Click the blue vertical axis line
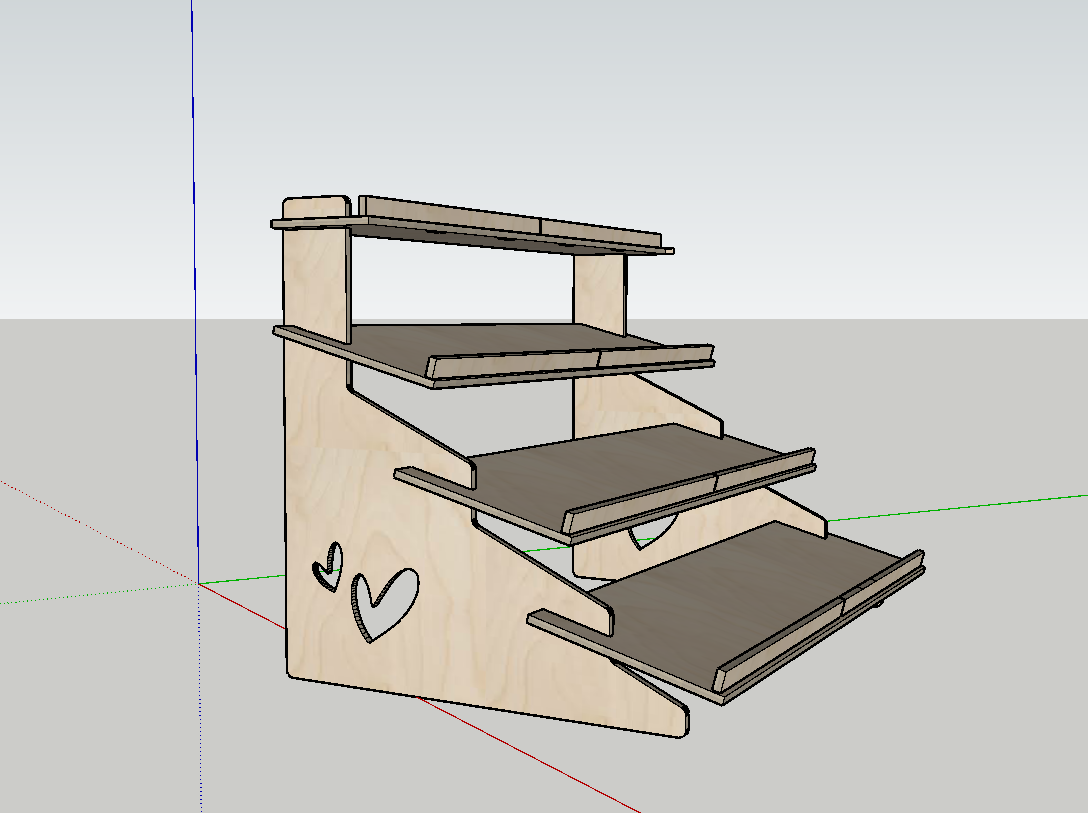This screenshot has width=1088, height=813. pyautogui.click(x=194, y=300)
